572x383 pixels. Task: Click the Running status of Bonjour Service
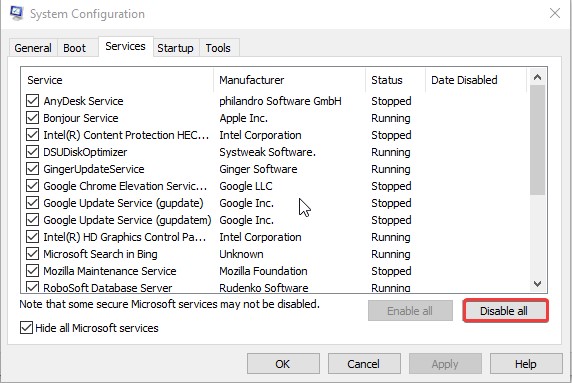coord(391,118)
